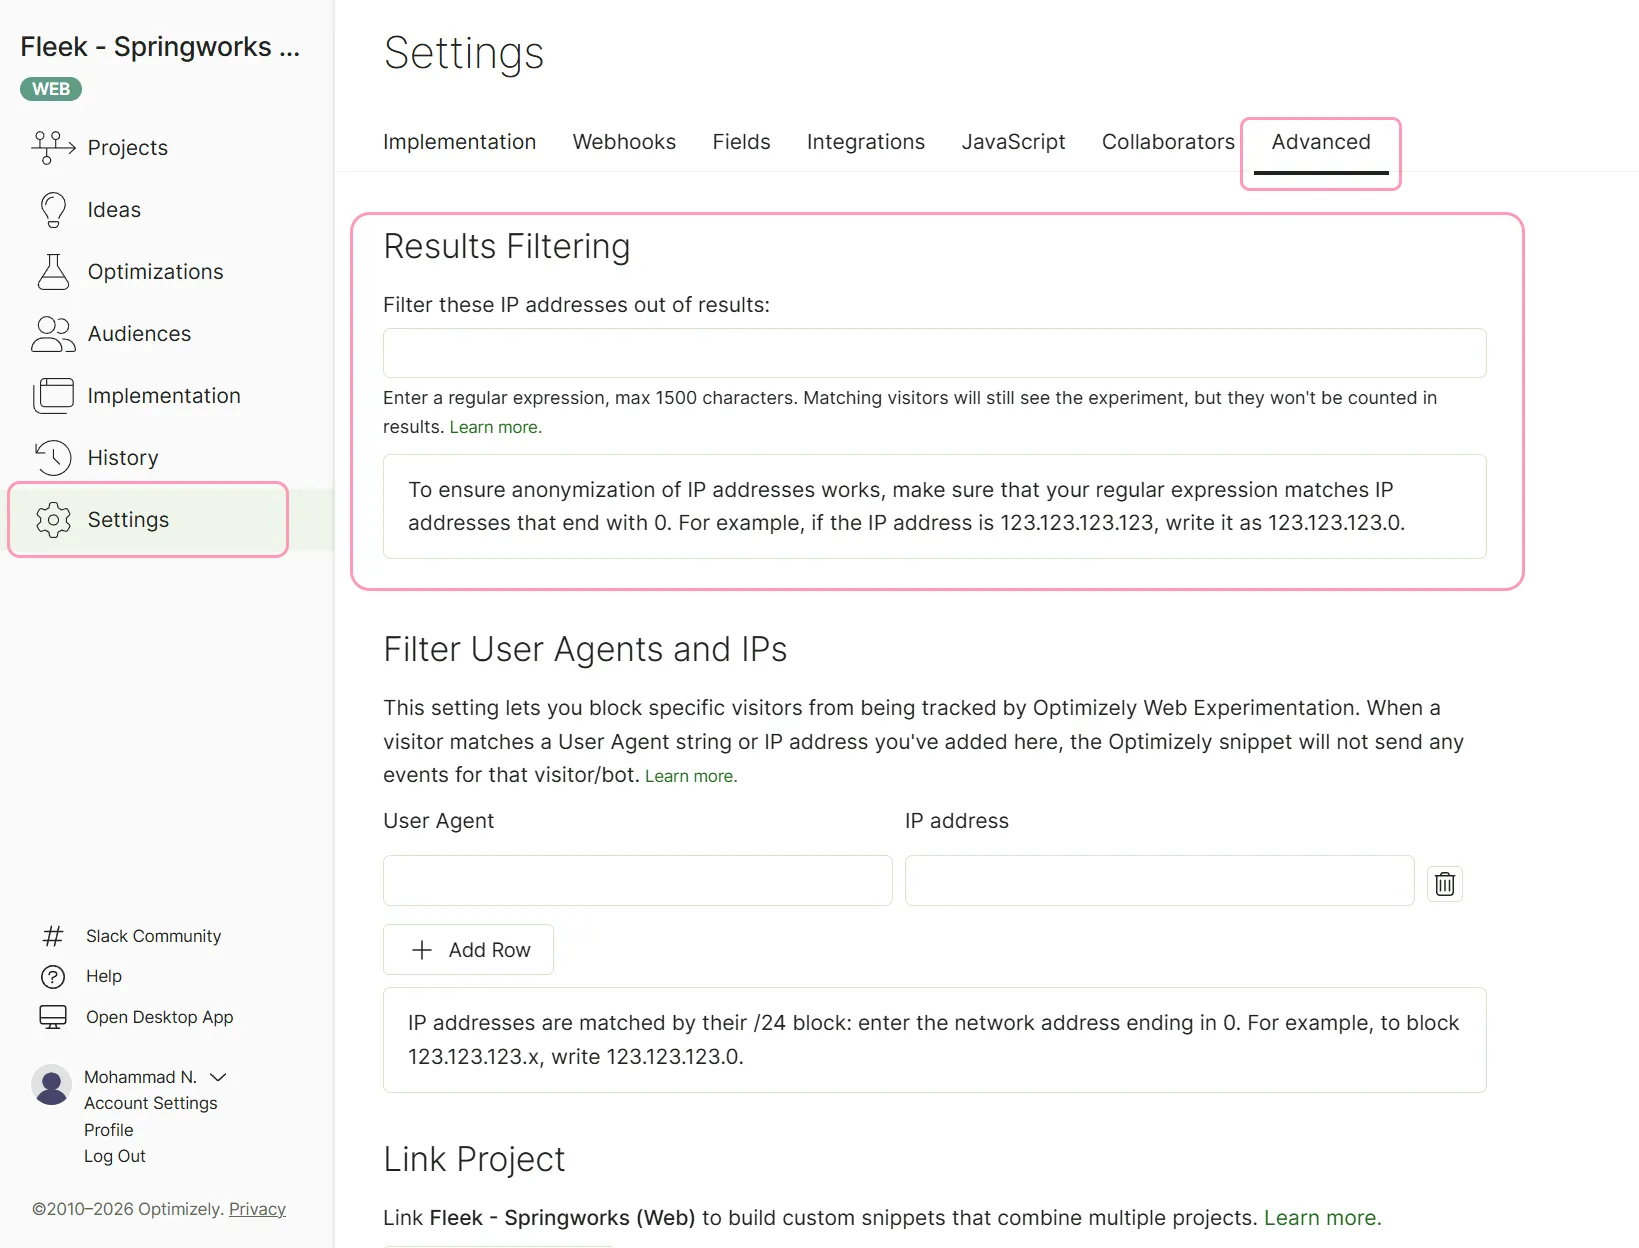Viewport: 1639px width, 1248px height.
Task: Click the Ideas lightbulb icon
Action: coord(53,210)
